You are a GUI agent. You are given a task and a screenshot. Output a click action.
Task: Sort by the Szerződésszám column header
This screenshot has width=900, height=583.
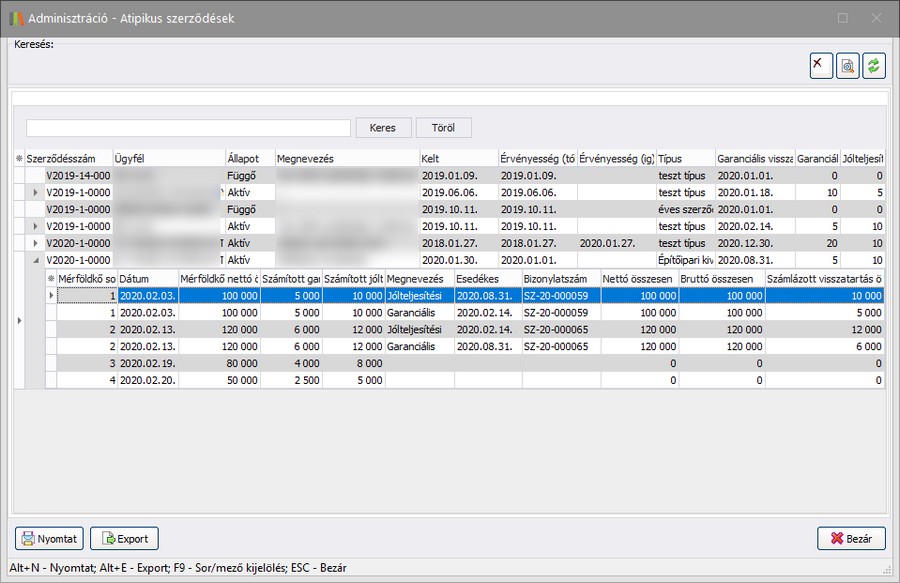click(x=68, y=159)
